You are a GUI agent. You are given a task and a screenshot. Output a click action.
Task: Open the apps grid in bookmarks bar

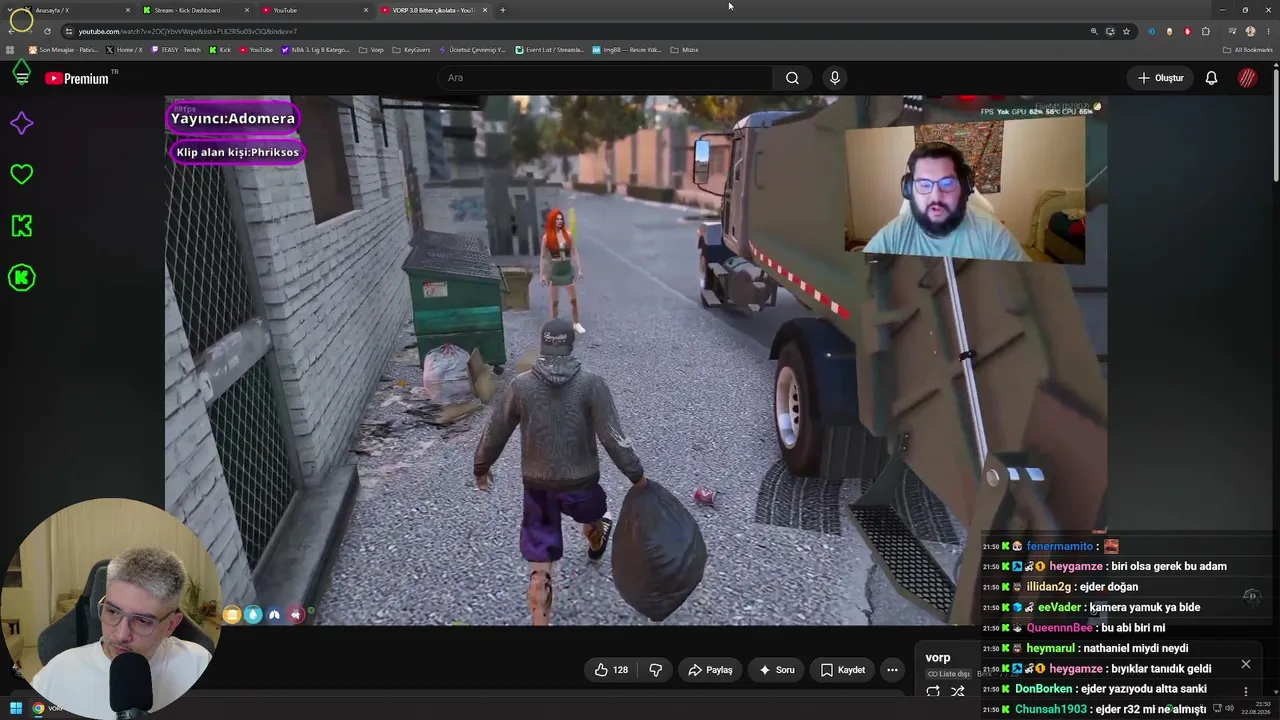pos(10,50)
